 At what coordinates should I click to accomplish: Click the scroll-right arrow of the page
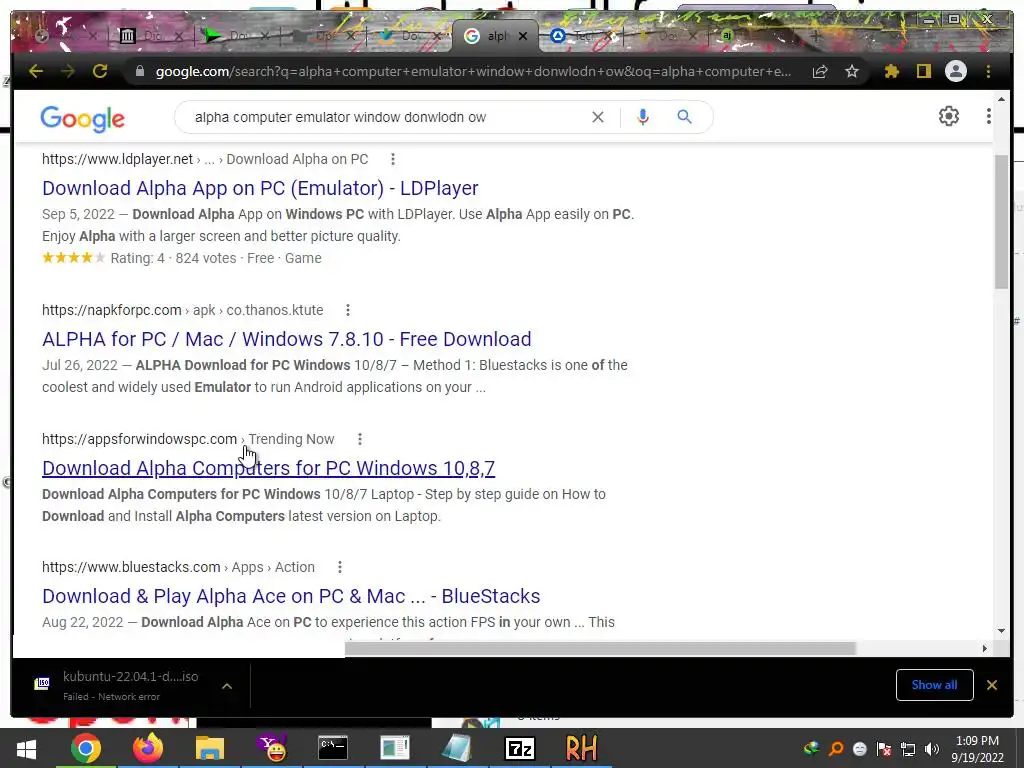pyautogui.click(x=985, y=648)
